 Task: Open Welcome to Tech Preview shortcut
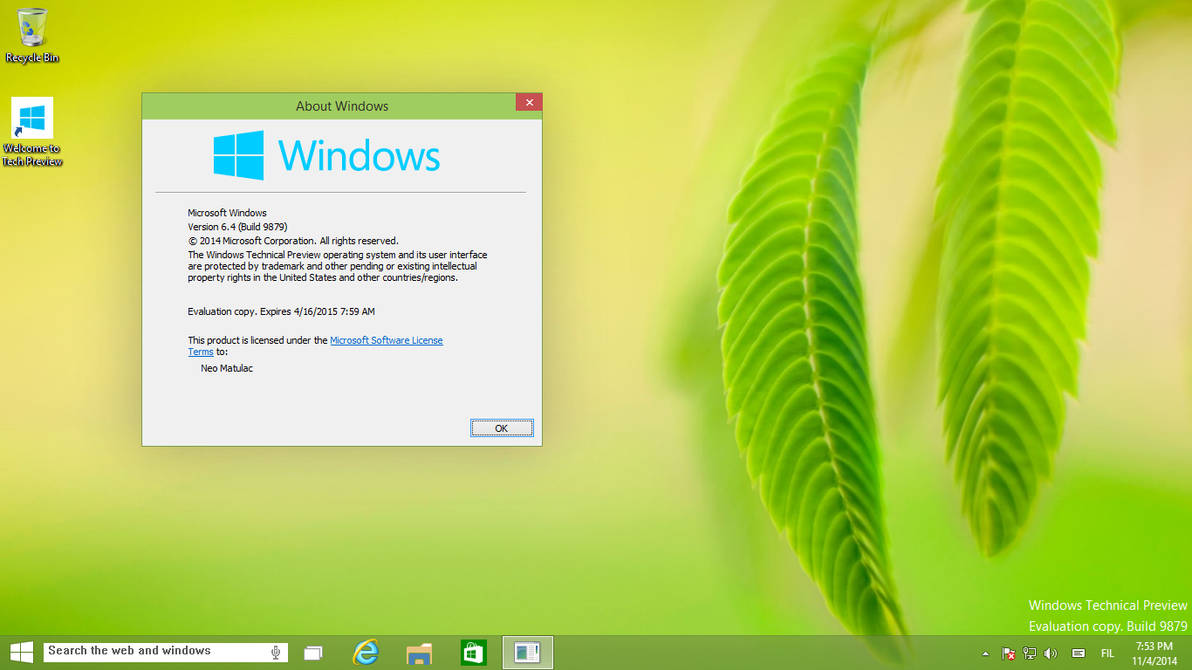pyautogui.click(x=32, y=132)
